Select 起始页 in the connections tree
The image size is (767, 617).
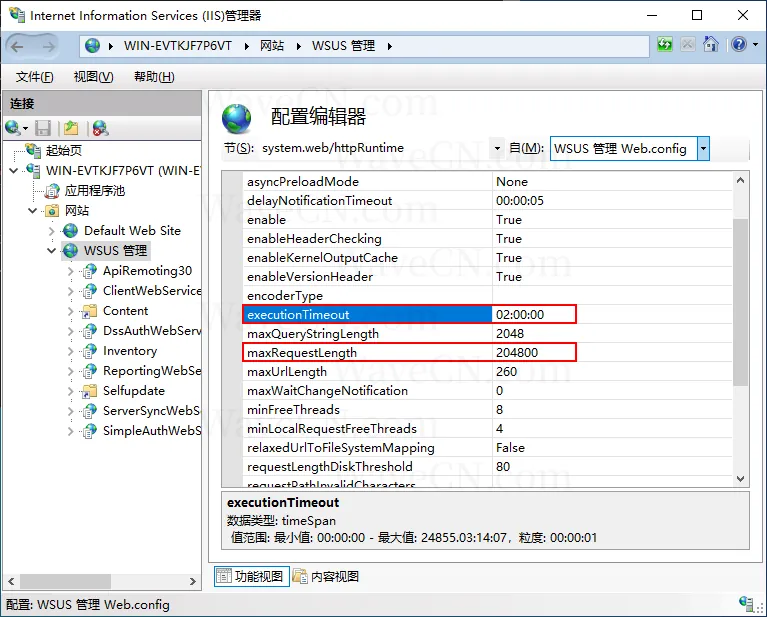tap(64, 151)
